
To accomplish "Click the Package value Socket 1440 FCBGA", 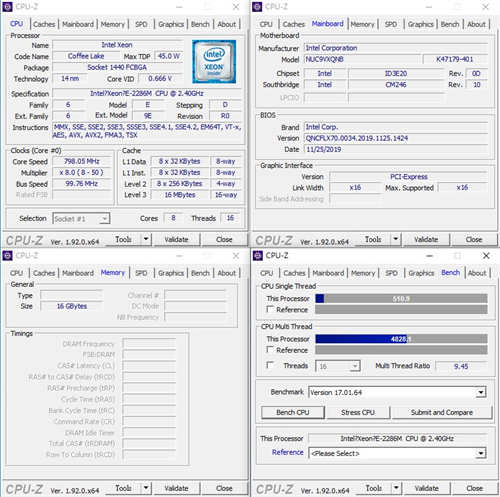I will tap(117, 67).
